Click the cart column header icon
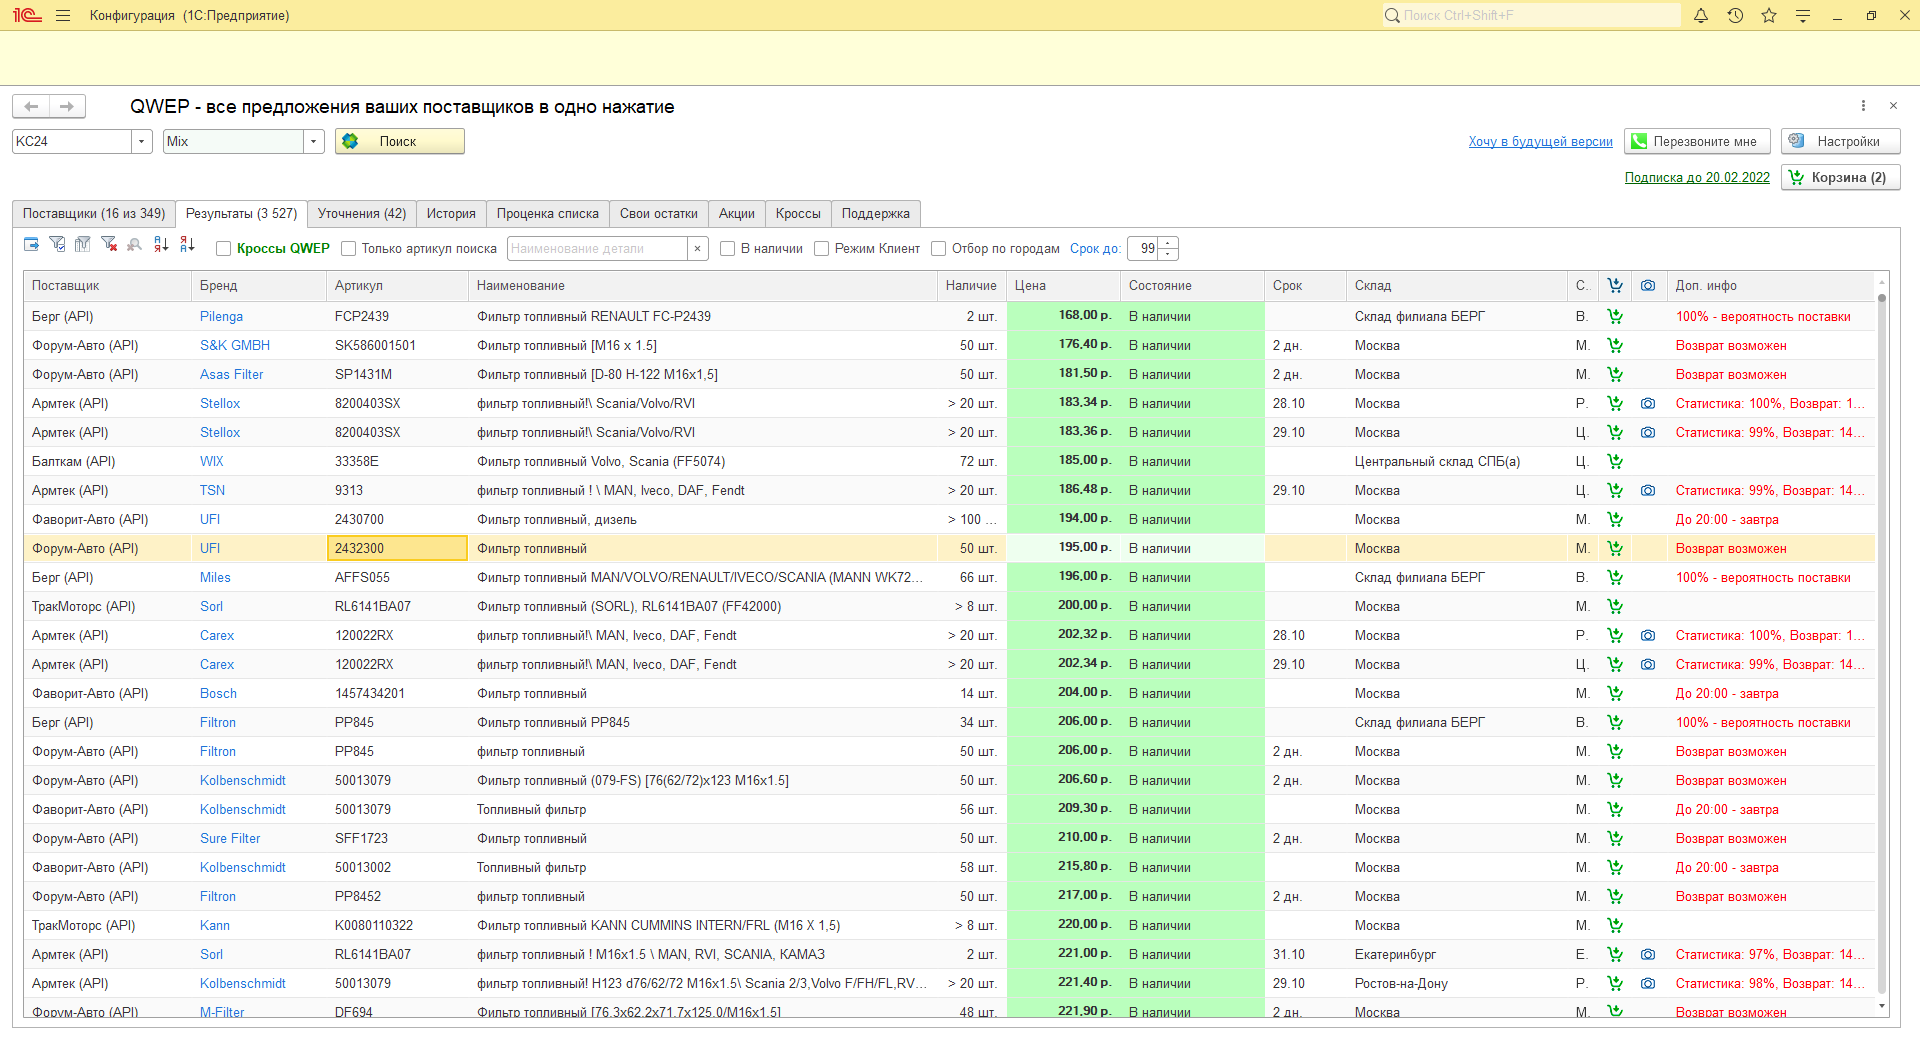The image size is (1920, 1040). pos(1615,285)
